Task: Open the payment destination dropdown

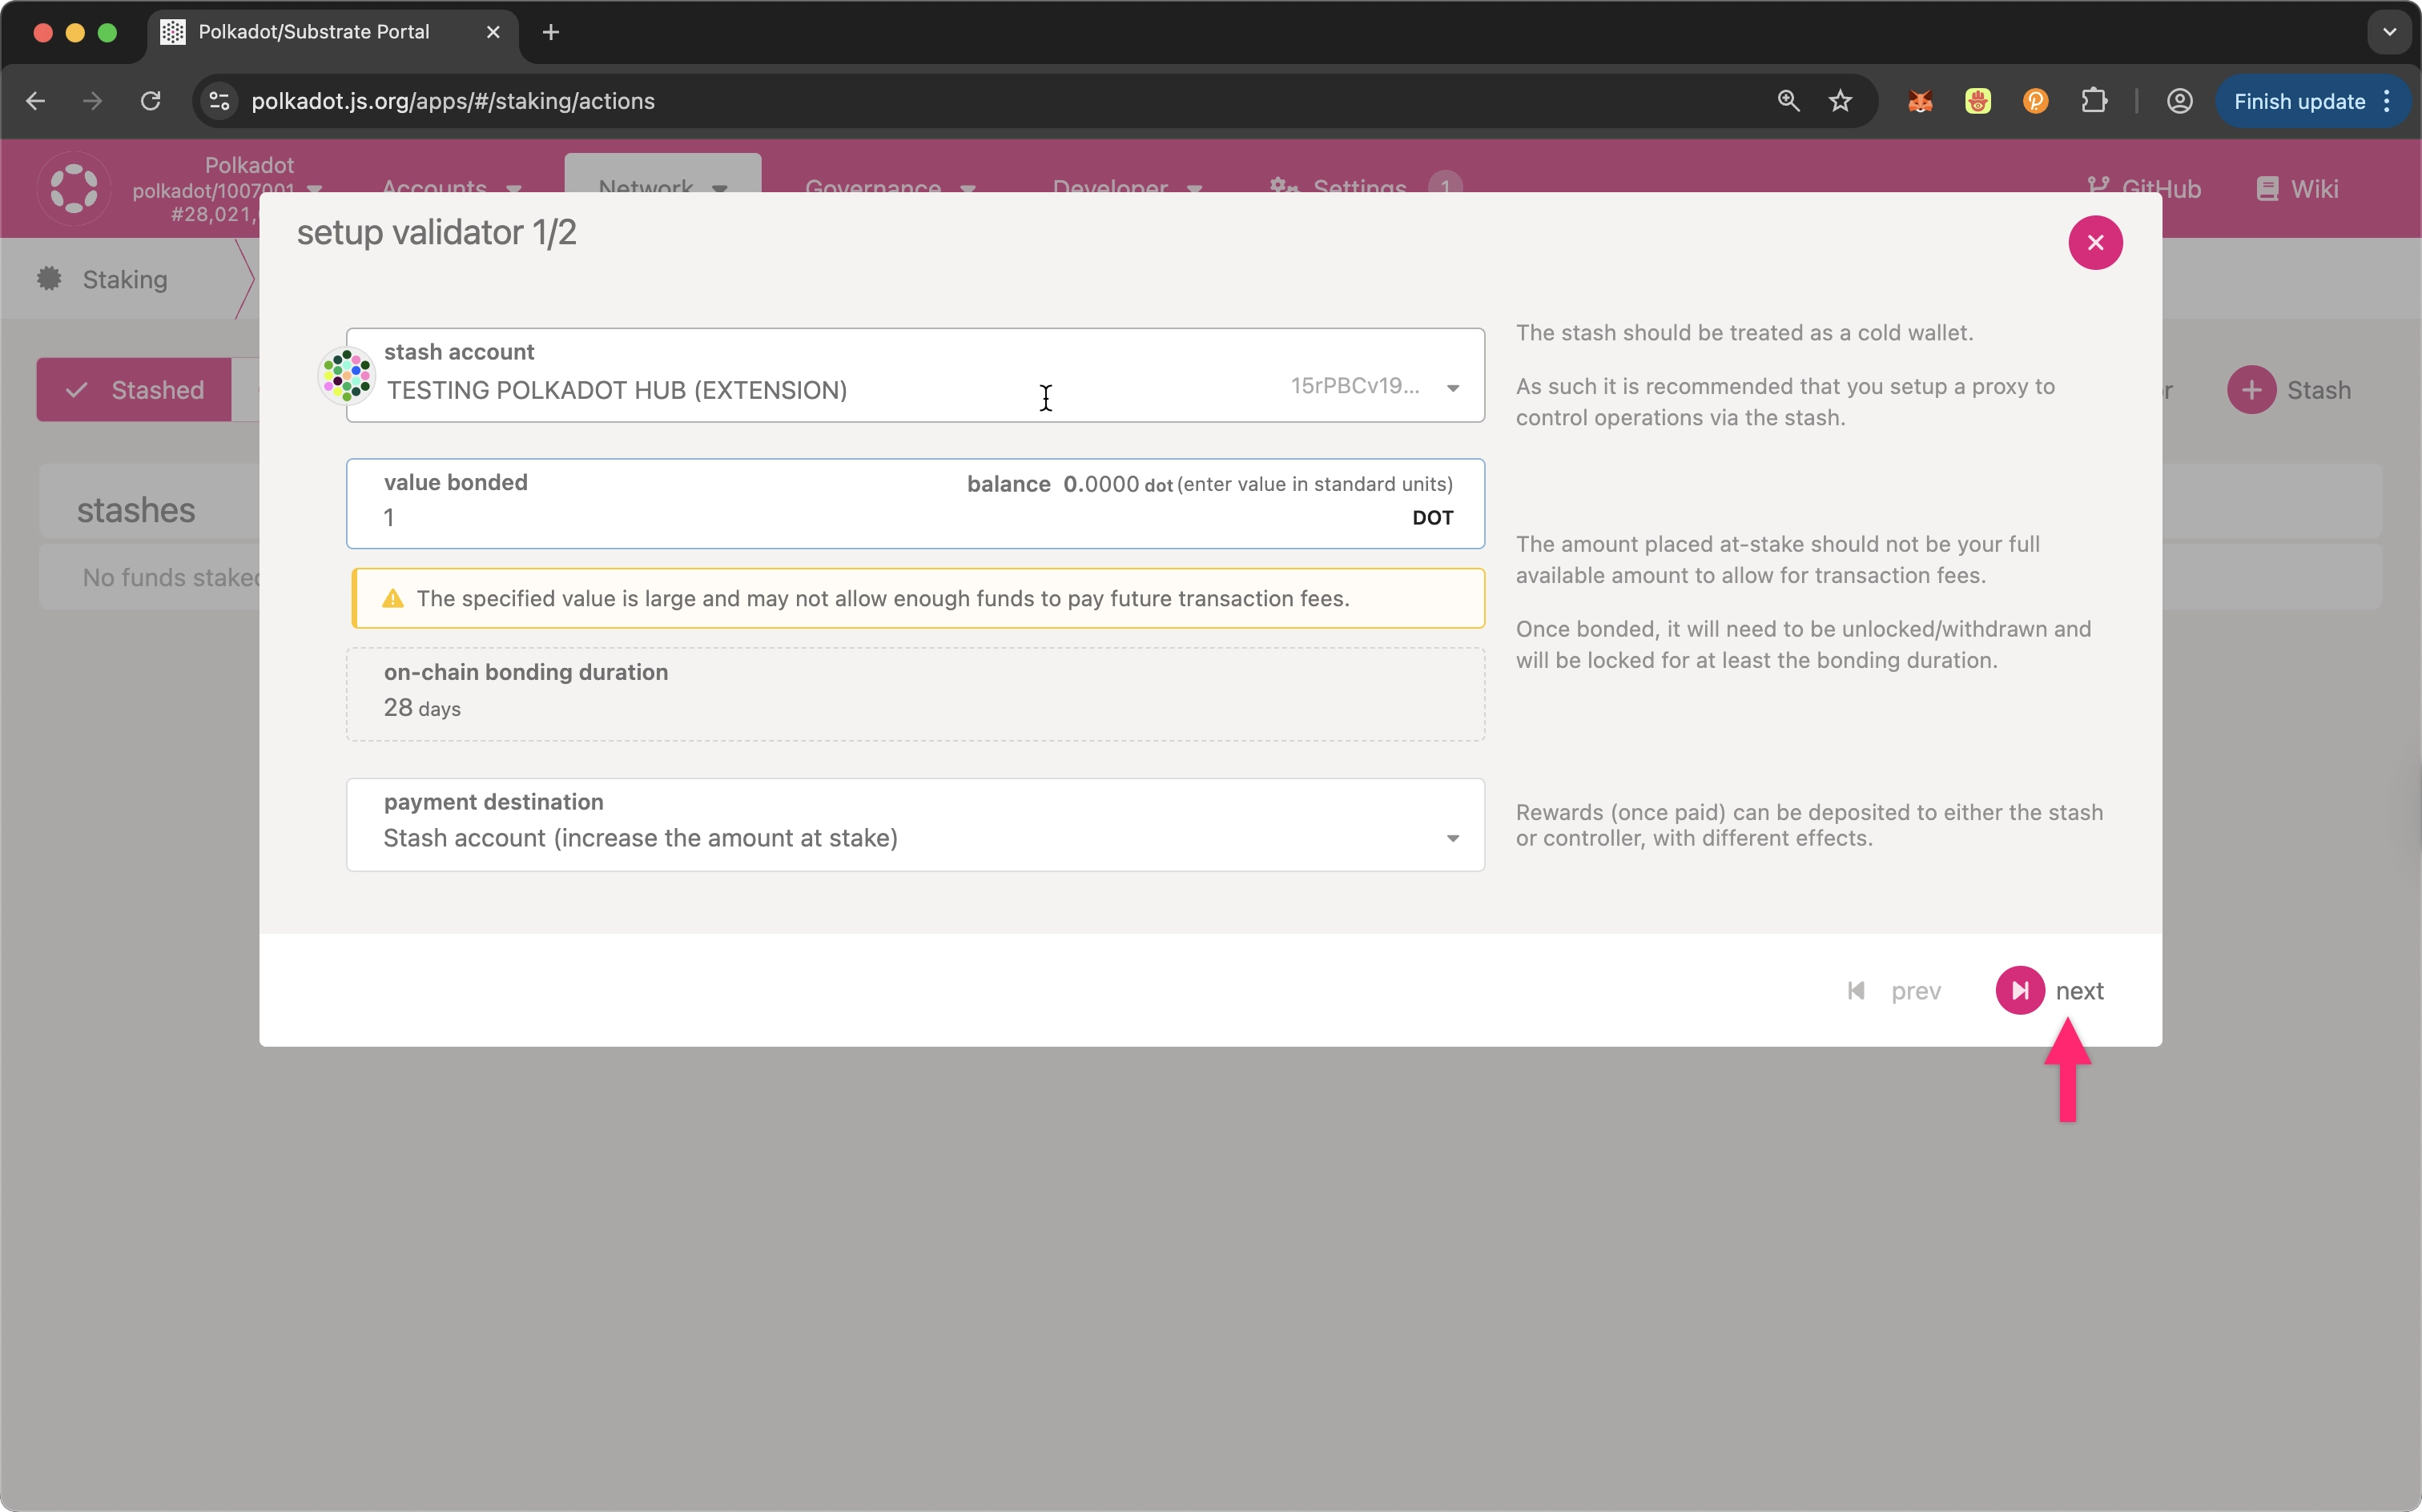Action: point(1452,838)
